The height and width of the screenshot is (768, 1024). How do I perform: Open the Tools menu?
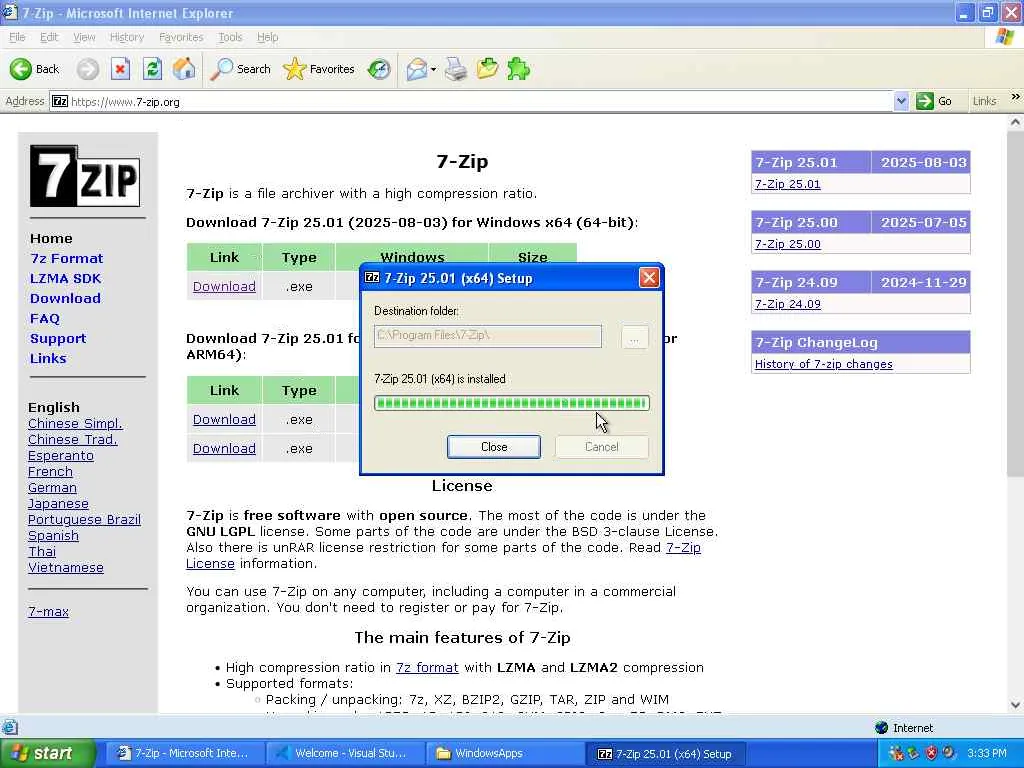click(x=230, y=37)
